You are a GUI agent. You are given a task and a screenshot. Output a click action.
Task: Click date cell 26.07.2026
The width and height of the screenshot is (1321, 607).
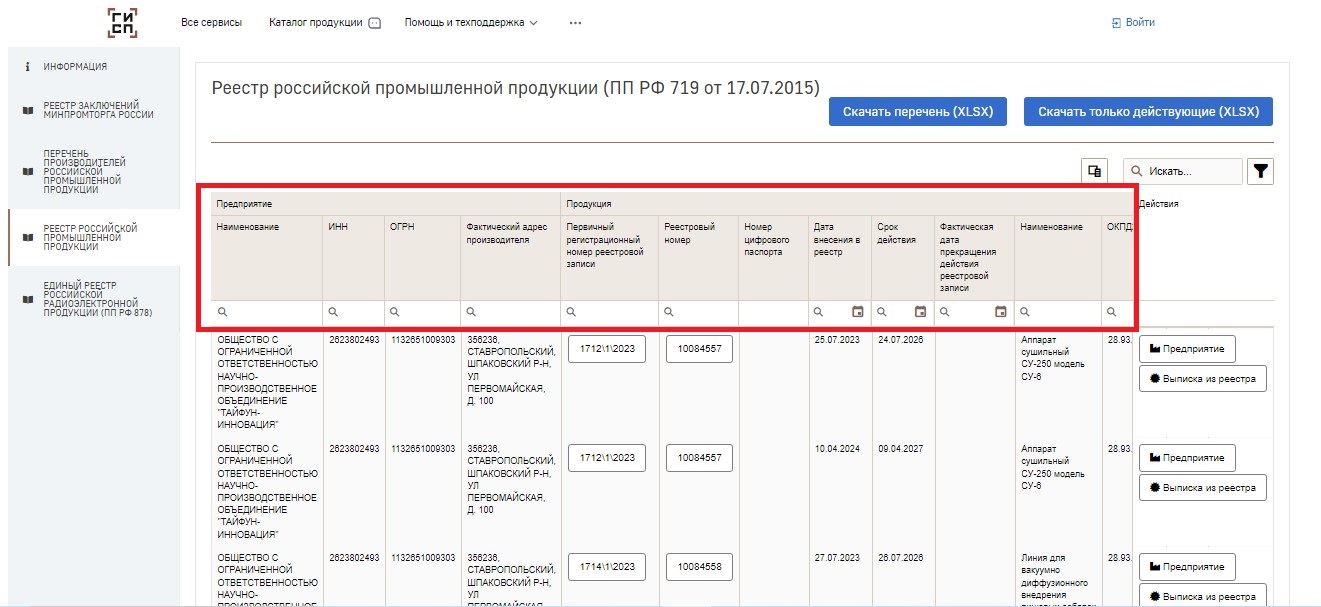[x=900, y=558]
